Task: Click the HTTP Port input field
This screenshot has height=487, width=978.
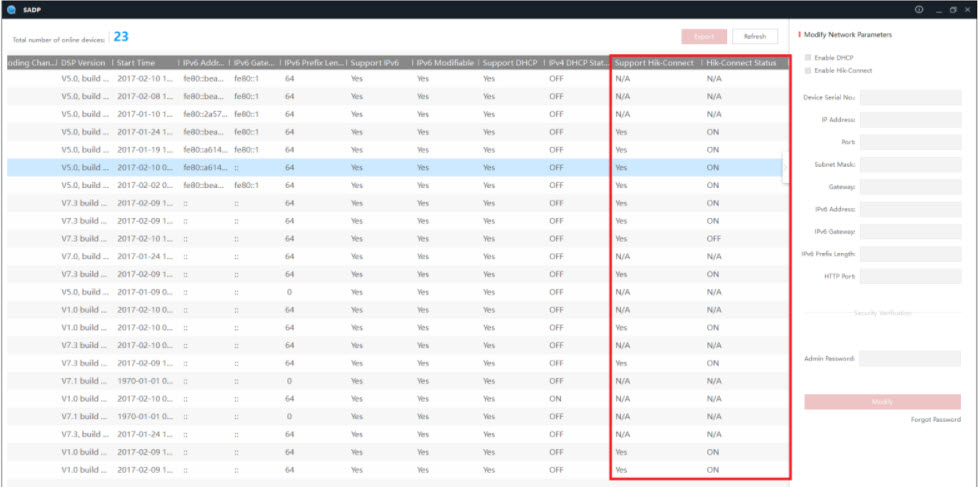Action: click(x=910, y=276)
